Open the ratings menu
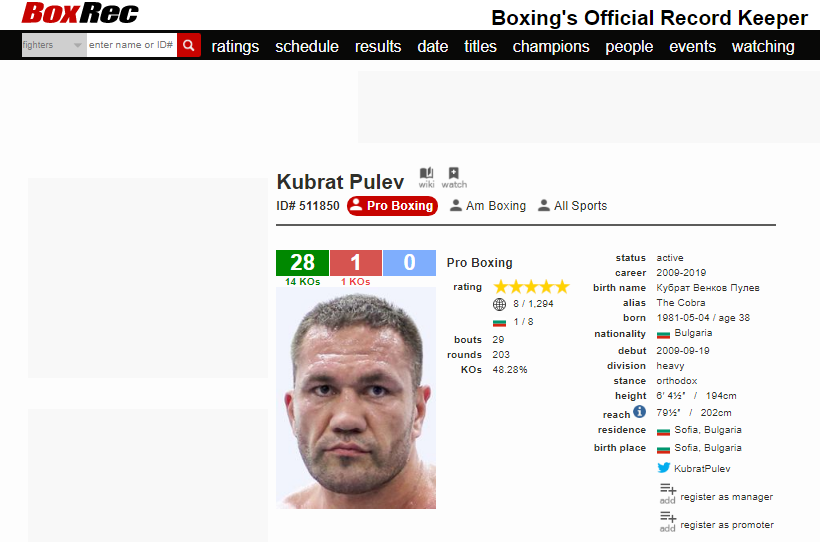 point(235,46)
